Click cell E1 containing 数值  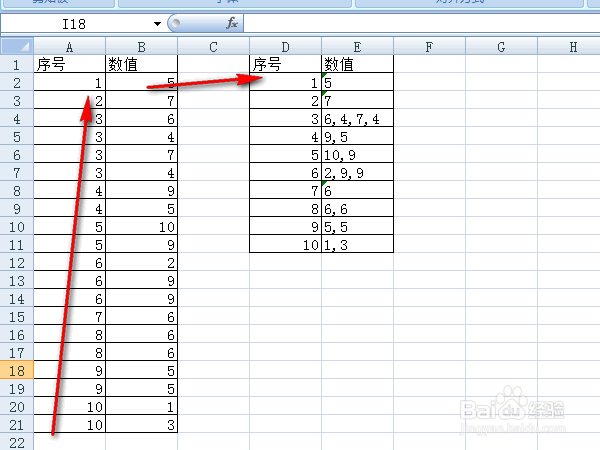click(357, 64)
